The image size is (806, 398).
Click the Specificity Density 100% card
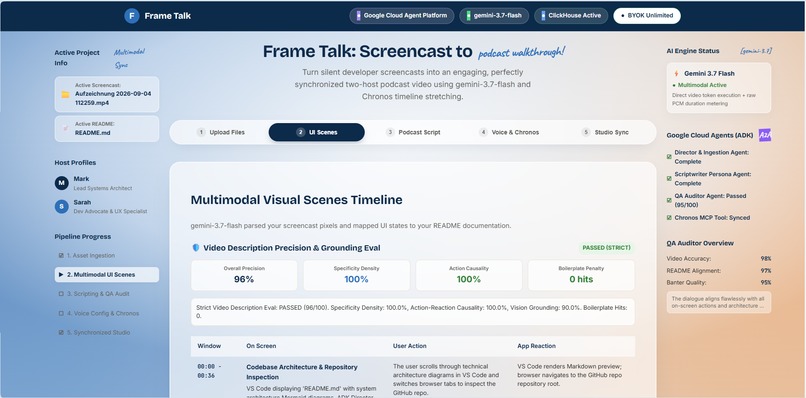click(x=357, y=275)
